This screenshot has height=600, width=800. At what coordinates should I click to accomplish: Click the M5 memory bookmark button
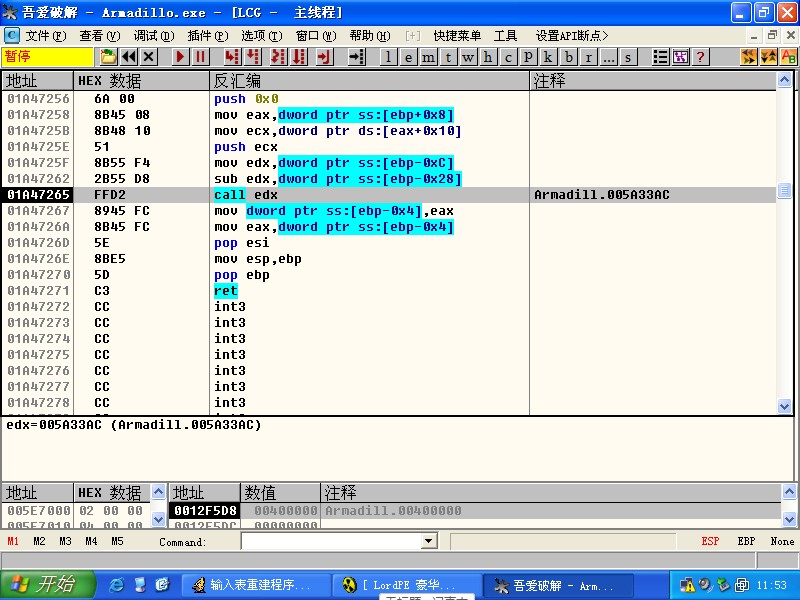tap(117, 541)
